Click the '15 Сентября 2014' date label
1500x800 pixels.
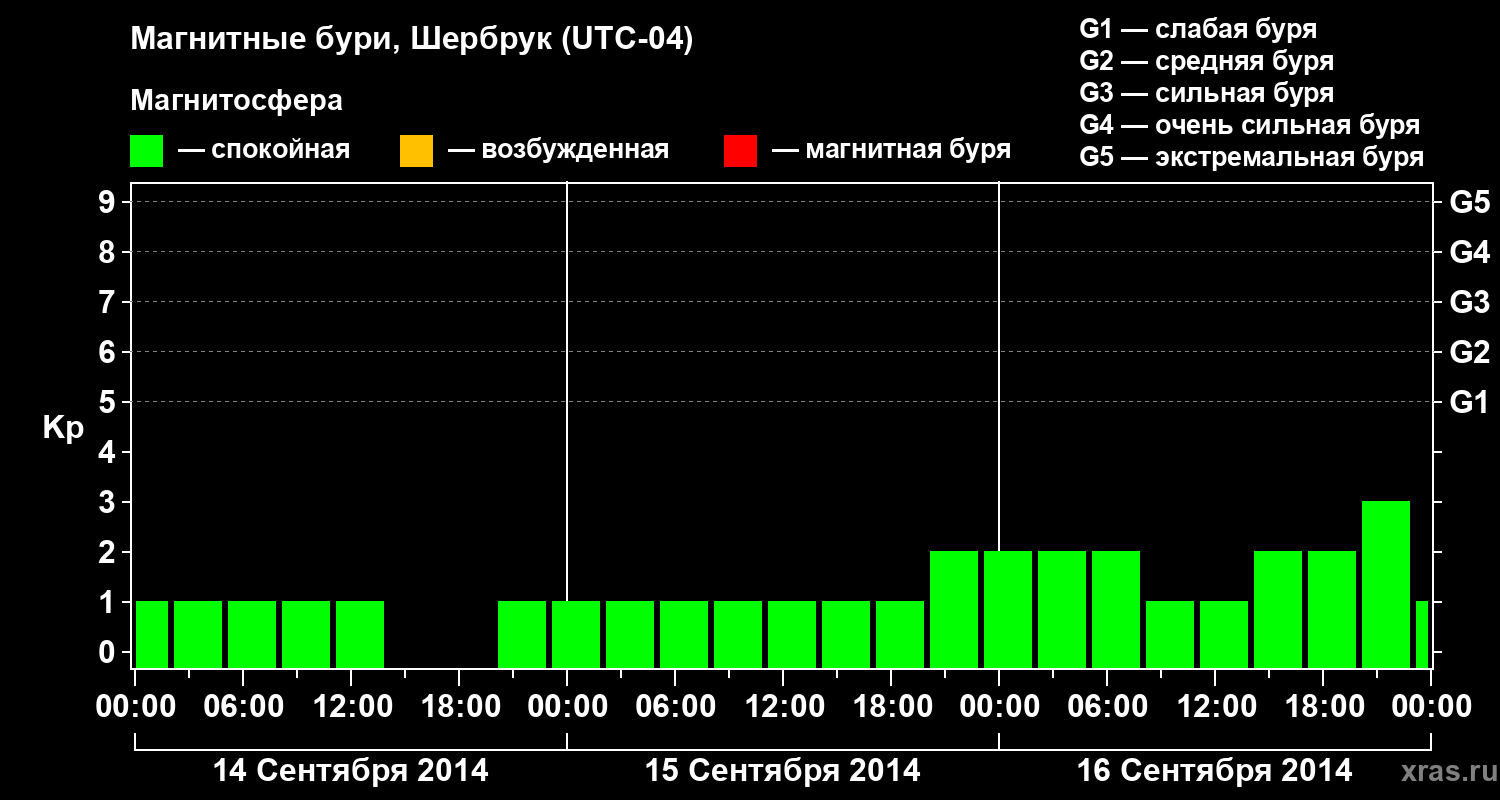pyautogui.click(x=783, y=771)
